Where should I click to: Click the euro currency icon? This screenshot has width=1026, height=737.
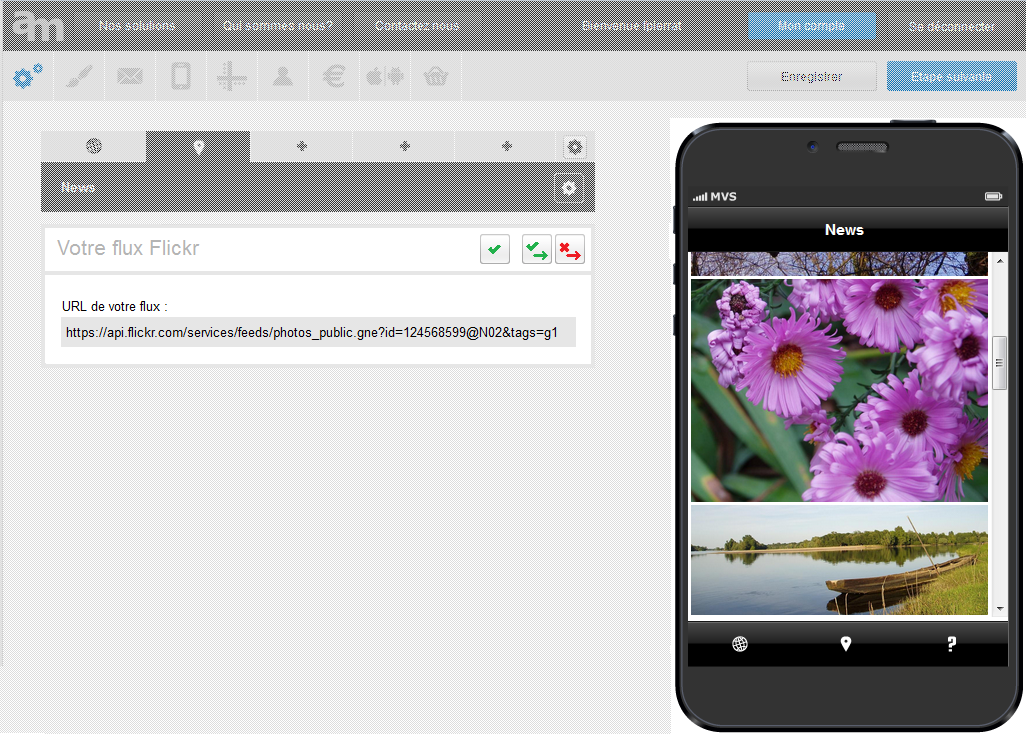point(335,77)
